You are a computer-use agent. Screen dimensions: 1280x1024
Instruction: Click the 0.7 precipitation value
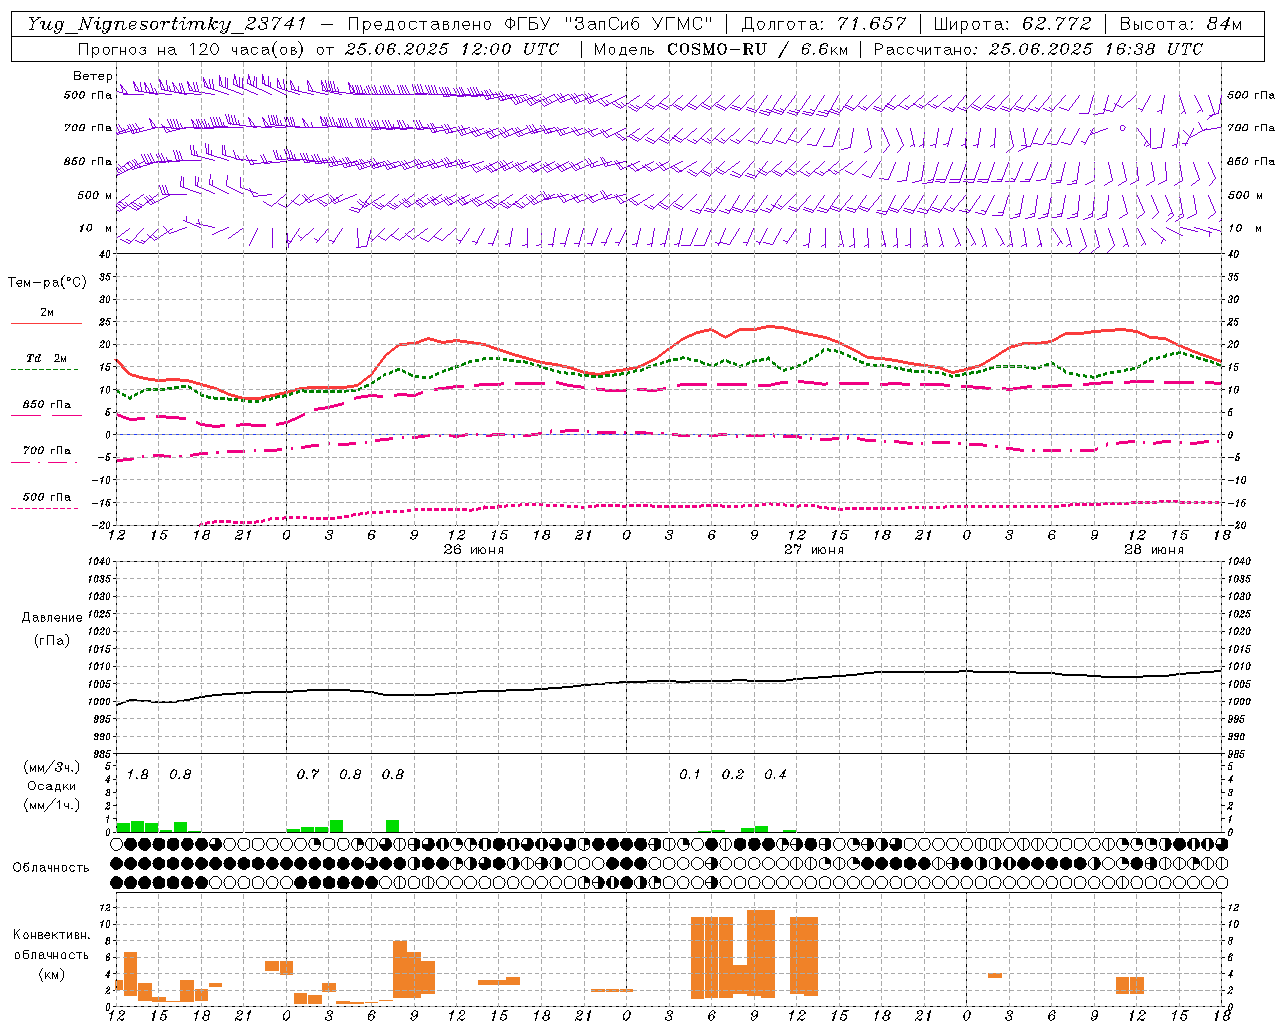point(307,775)
